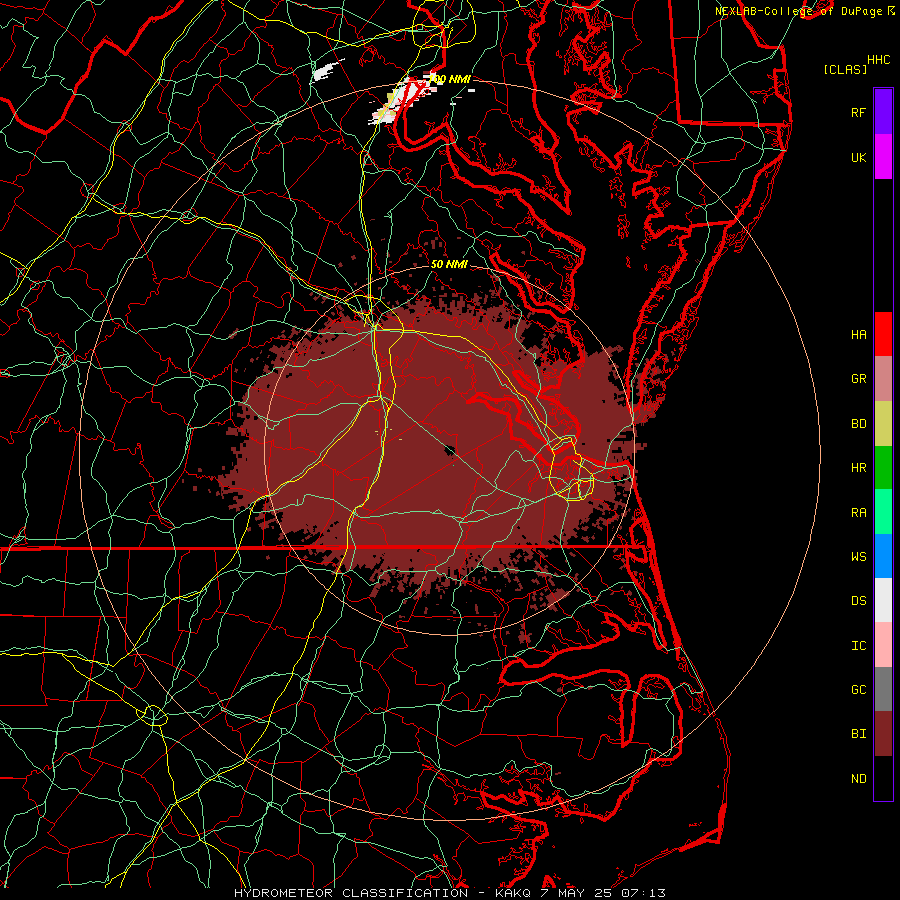Click the RF legend label
The width and height of the screenshot is (900, 900).
858,112
